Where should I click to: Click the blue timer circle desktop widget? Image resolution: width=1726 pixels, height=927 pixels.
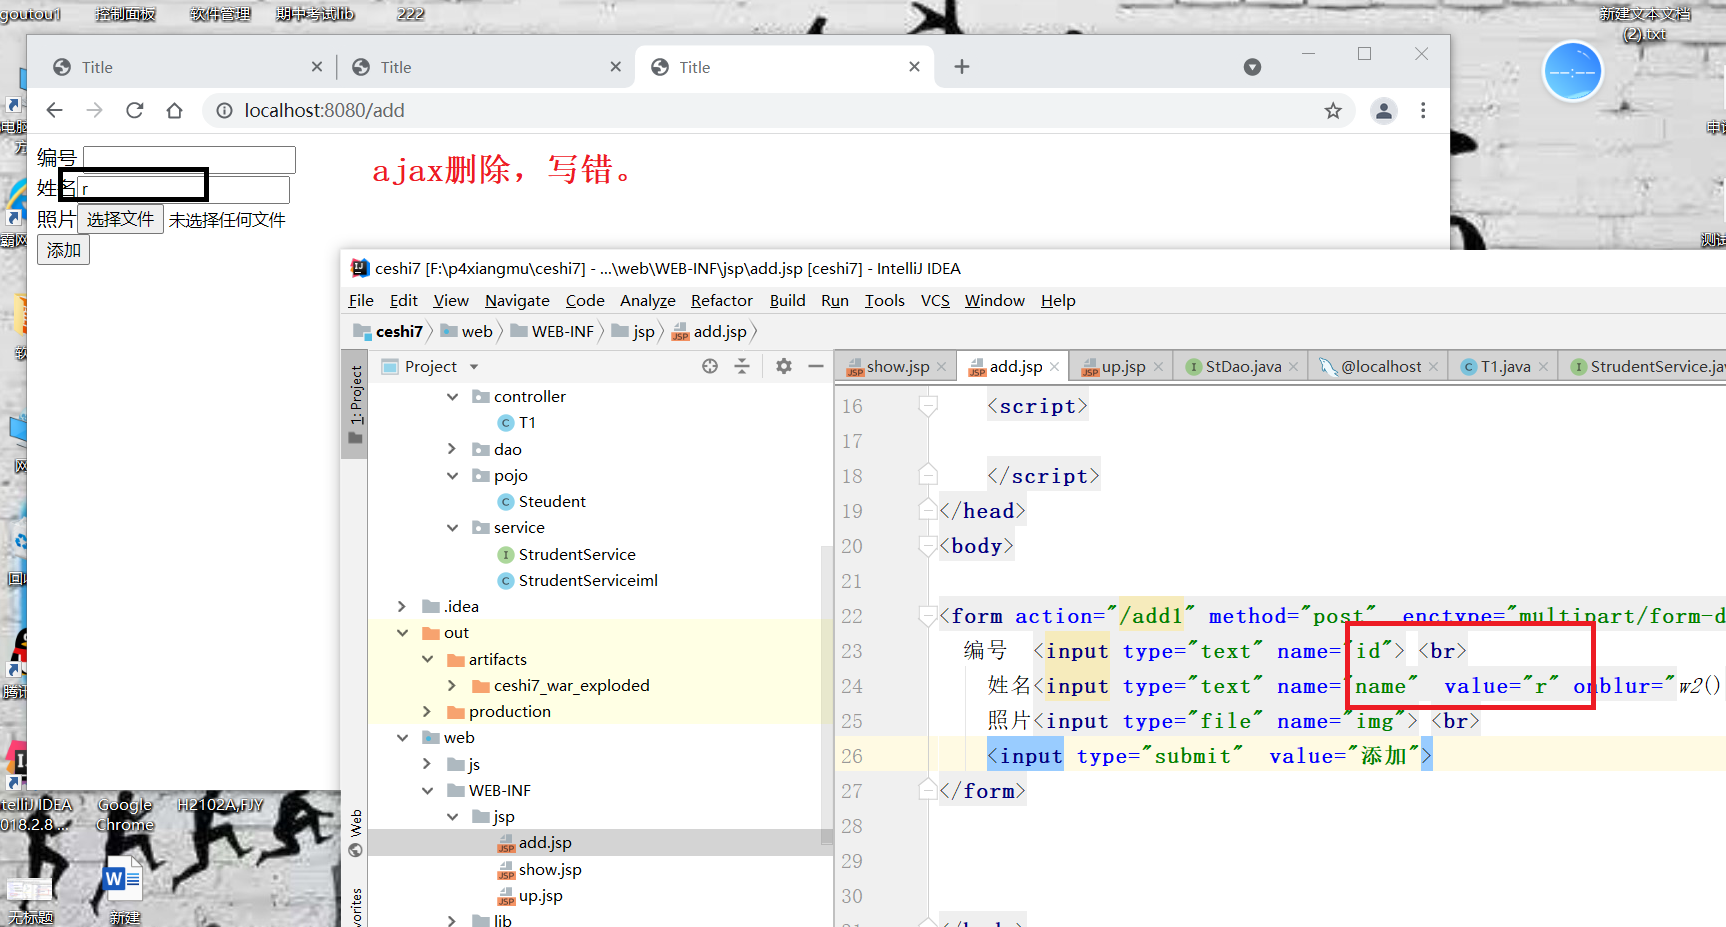pos(1572,72)
